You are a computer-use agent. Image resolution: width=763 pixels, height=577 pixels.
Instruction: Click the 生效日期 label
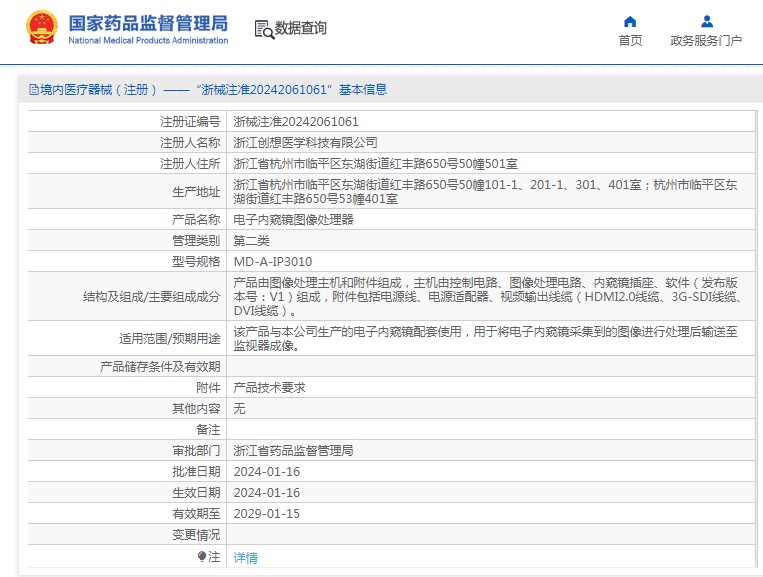coord(196,493)
